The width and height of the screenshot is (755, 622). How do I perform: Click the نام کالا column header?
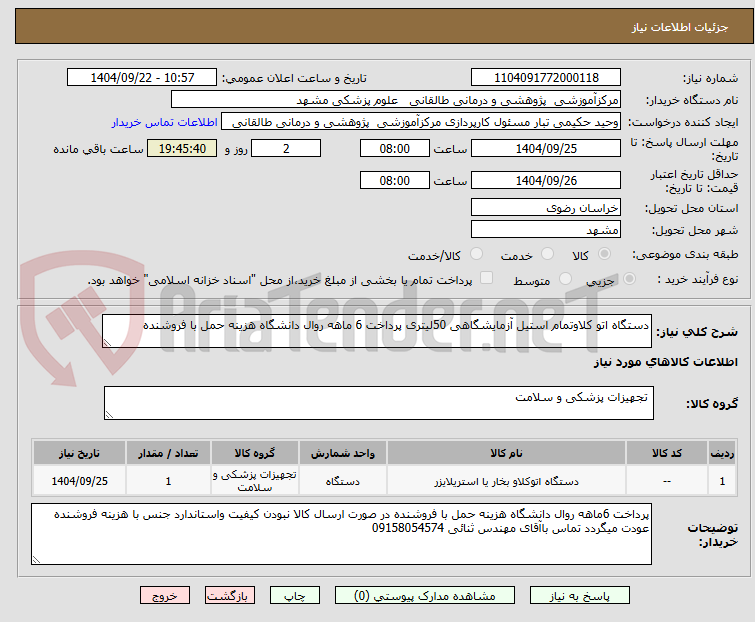point(506,453)
